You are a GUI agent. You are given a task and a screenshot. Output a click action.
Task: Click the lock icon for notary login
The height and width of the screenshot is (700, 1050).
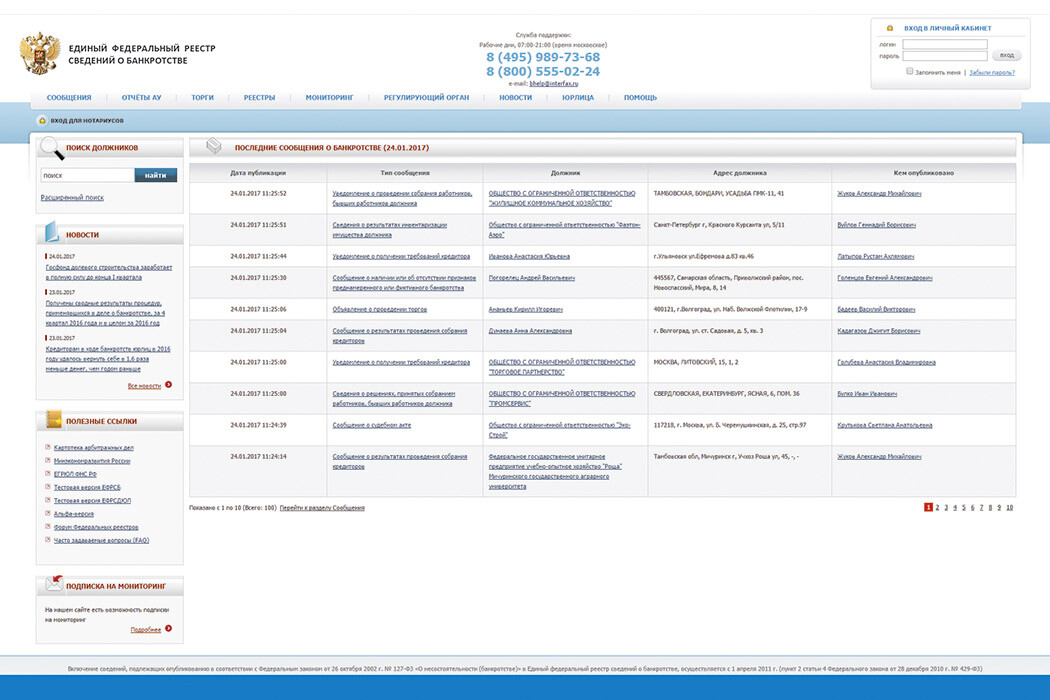[x=42, y=121]
